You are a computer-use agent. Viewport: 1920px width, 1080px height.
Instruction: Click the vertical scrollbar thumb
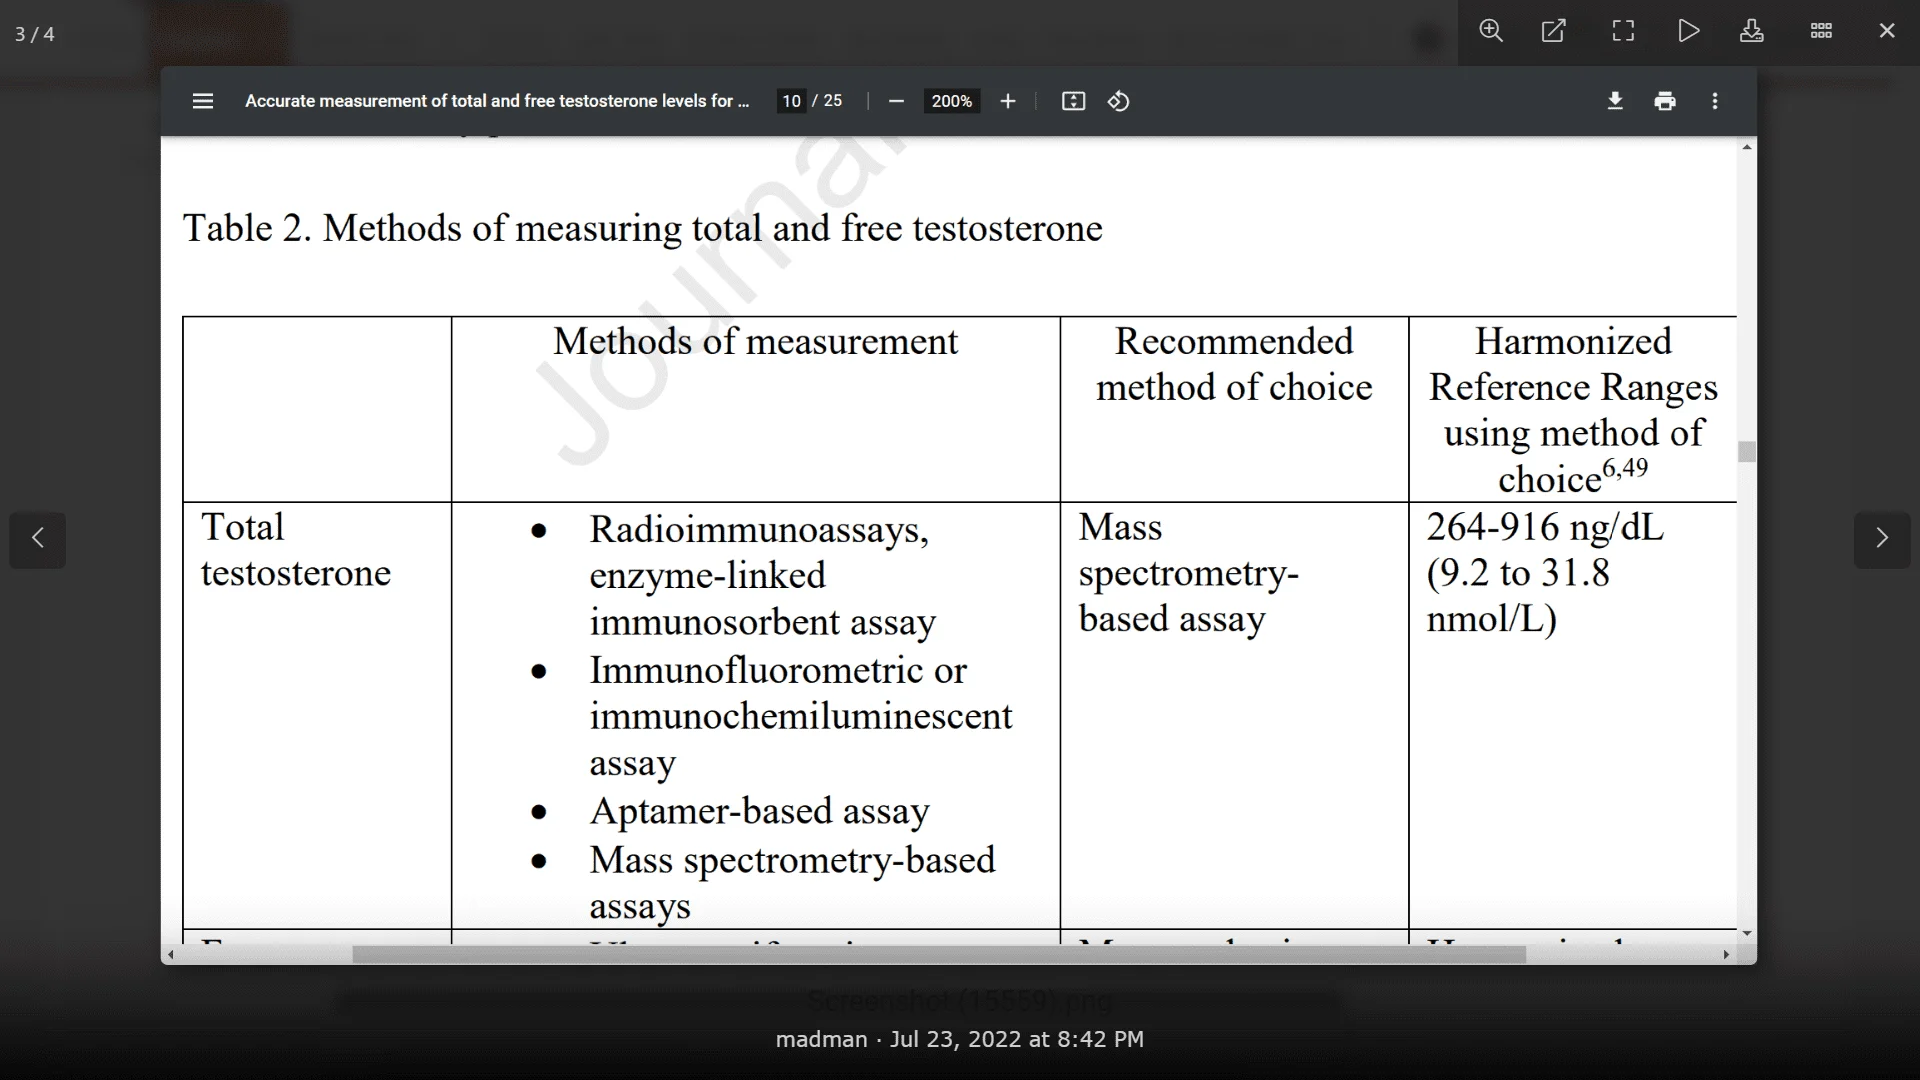tap(1747, 452)
